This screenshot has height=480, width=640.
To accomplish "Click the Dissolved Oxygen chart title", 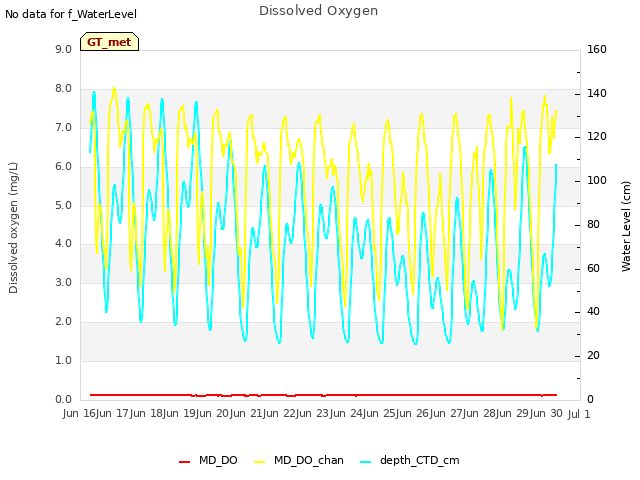I will click(318, 11).
